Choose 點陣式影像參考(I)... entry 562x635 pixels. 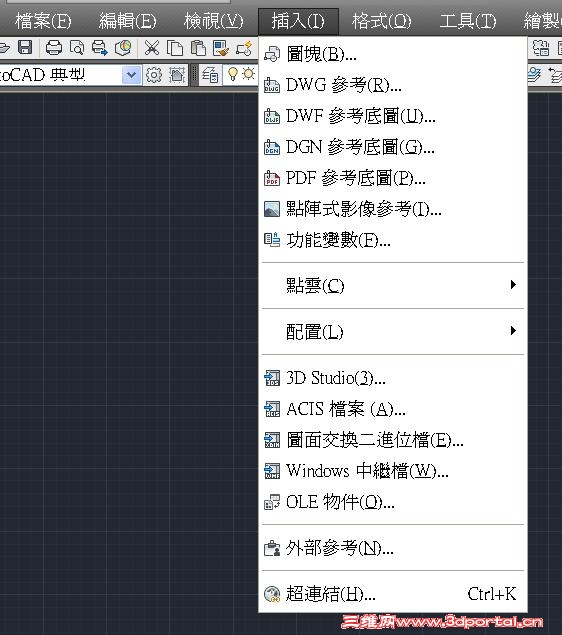pyautogui.click(x=393, y=209)
